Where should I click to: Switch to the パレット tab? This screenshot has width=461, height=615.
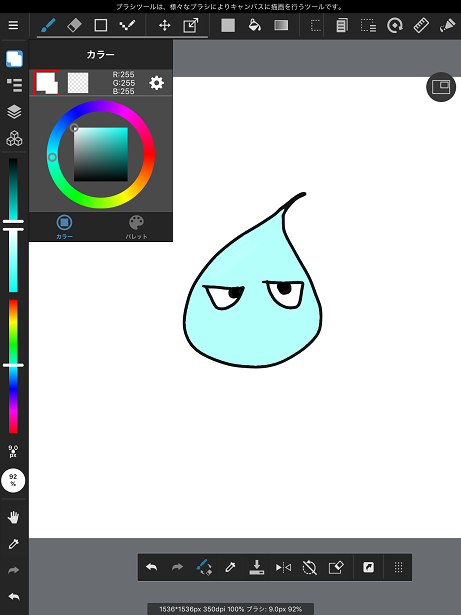(x=137, y=227)
